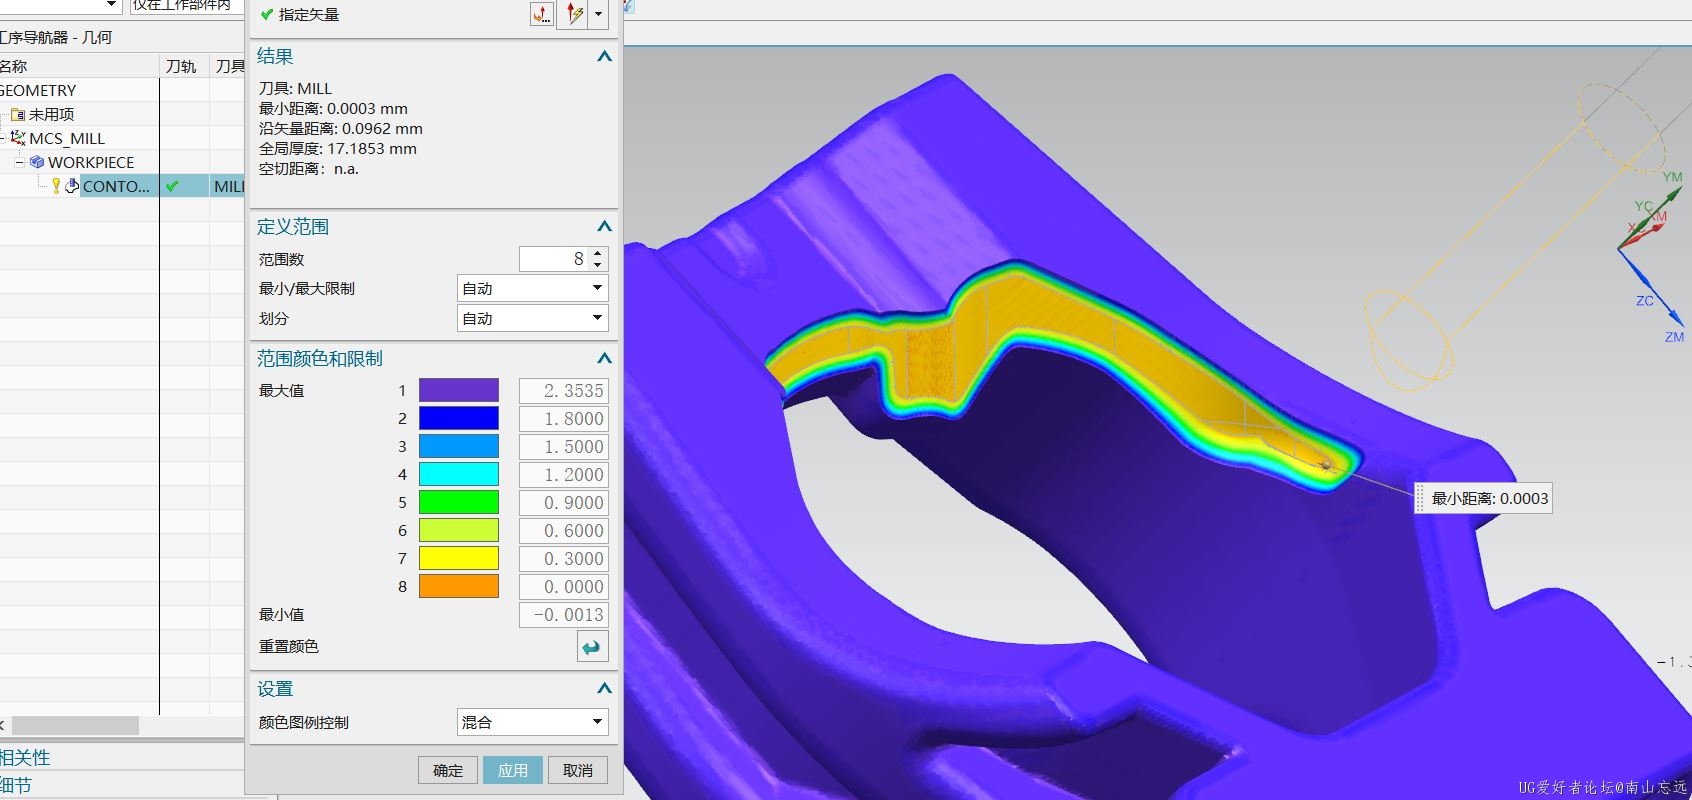Click the 0.0000 limit field
The height and width of the screenshot is (800, 1692).
coord(564,587)
